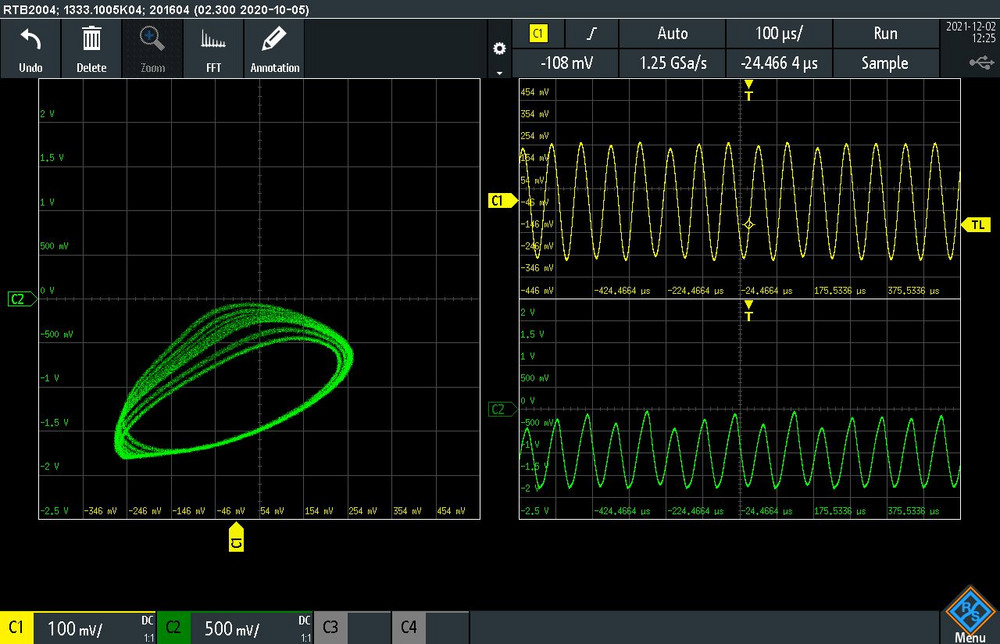Click the USB connection icon
Viewport: 1000px width, 644px height.
[982, 62]
